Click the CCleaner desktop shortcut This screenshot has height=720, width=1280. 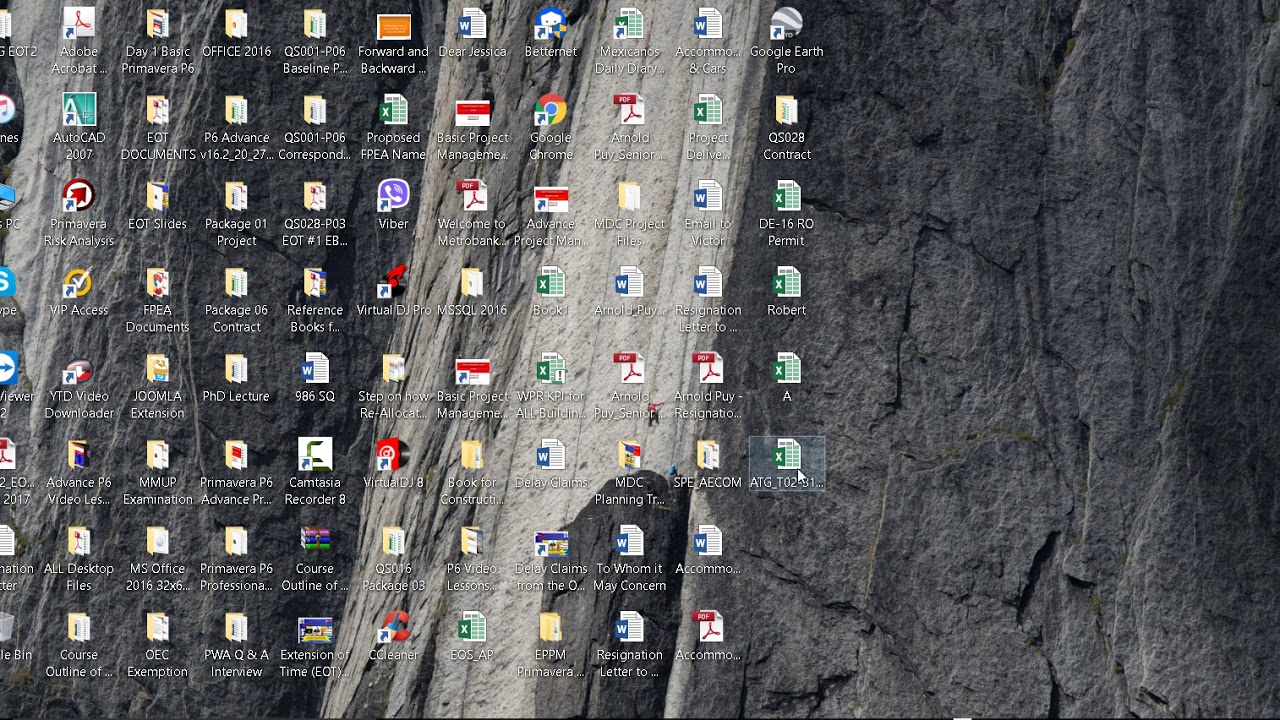point(393,626)
